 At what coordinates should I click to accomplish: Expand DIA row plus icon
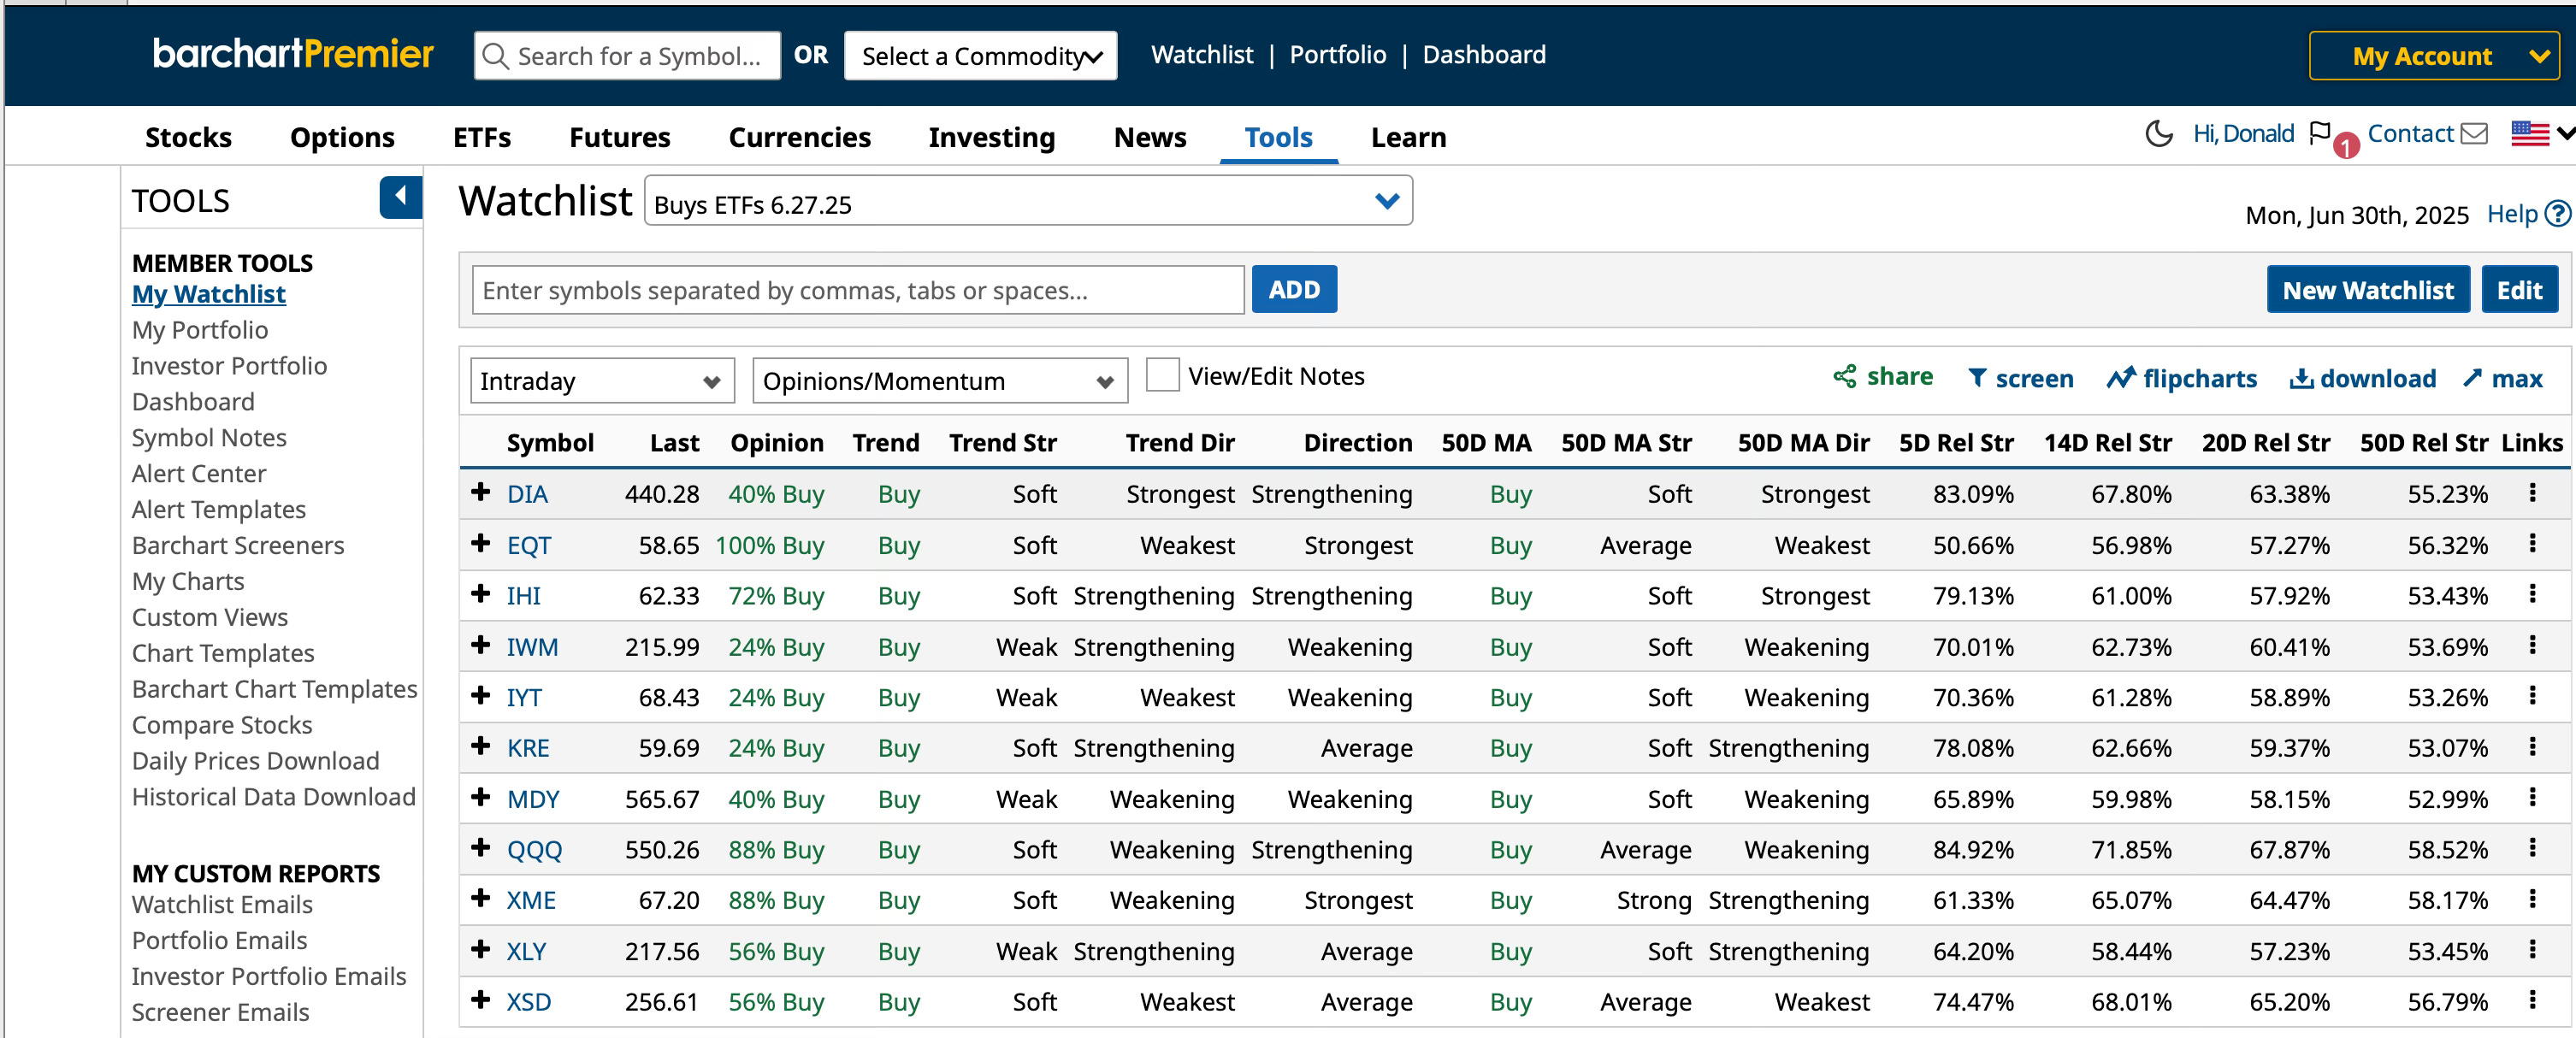[x=481, y=492]
